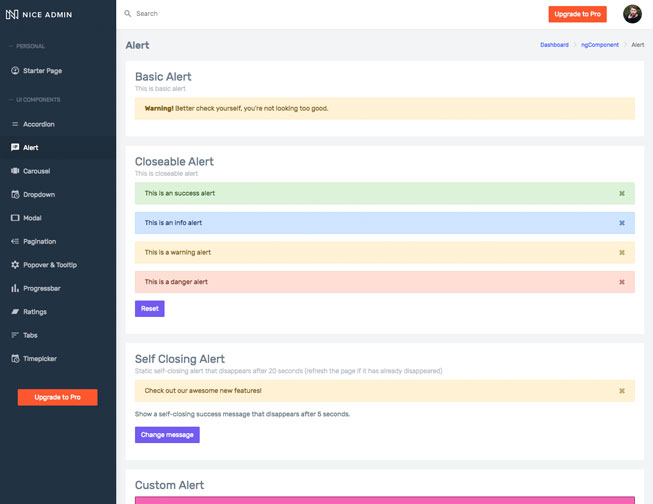Image resolution: width=653 pixels, height=504 pixels.
Task: Close the danger alert
Action: pos(621,282)
